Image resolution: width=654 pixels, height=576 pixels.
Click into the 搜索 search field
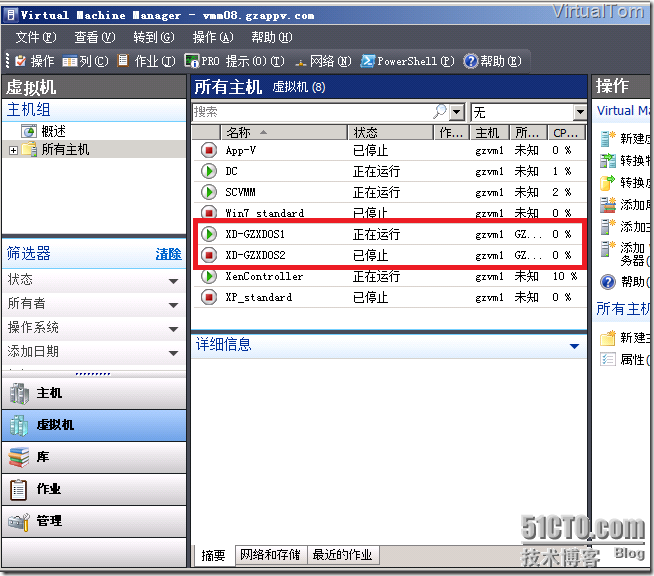click(x=312, y=112)
